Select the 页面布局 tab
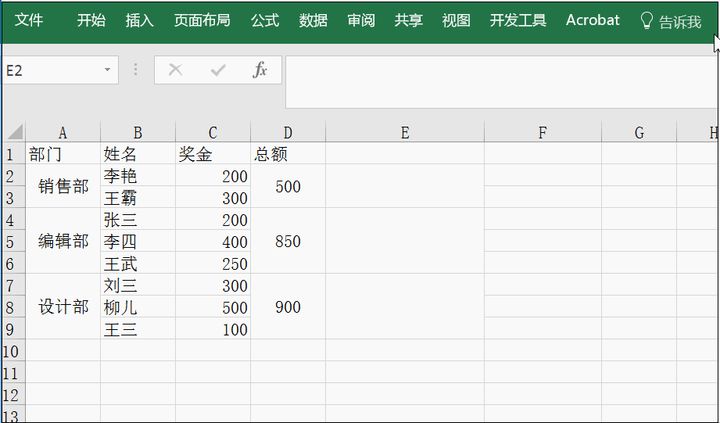Image resolution: width=720 pixels, height=423 pixels. (202, 20)
